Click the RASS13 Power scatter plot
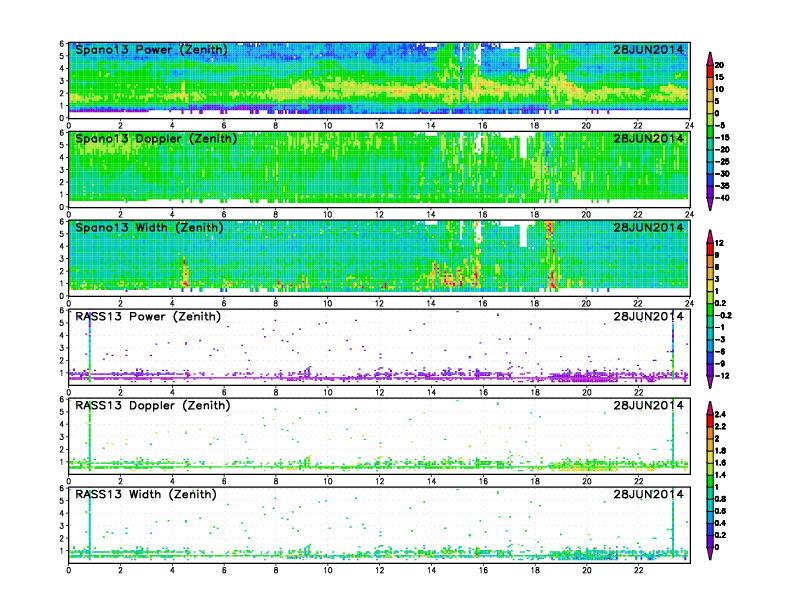 pyautogui.click(x=379, y=347)
